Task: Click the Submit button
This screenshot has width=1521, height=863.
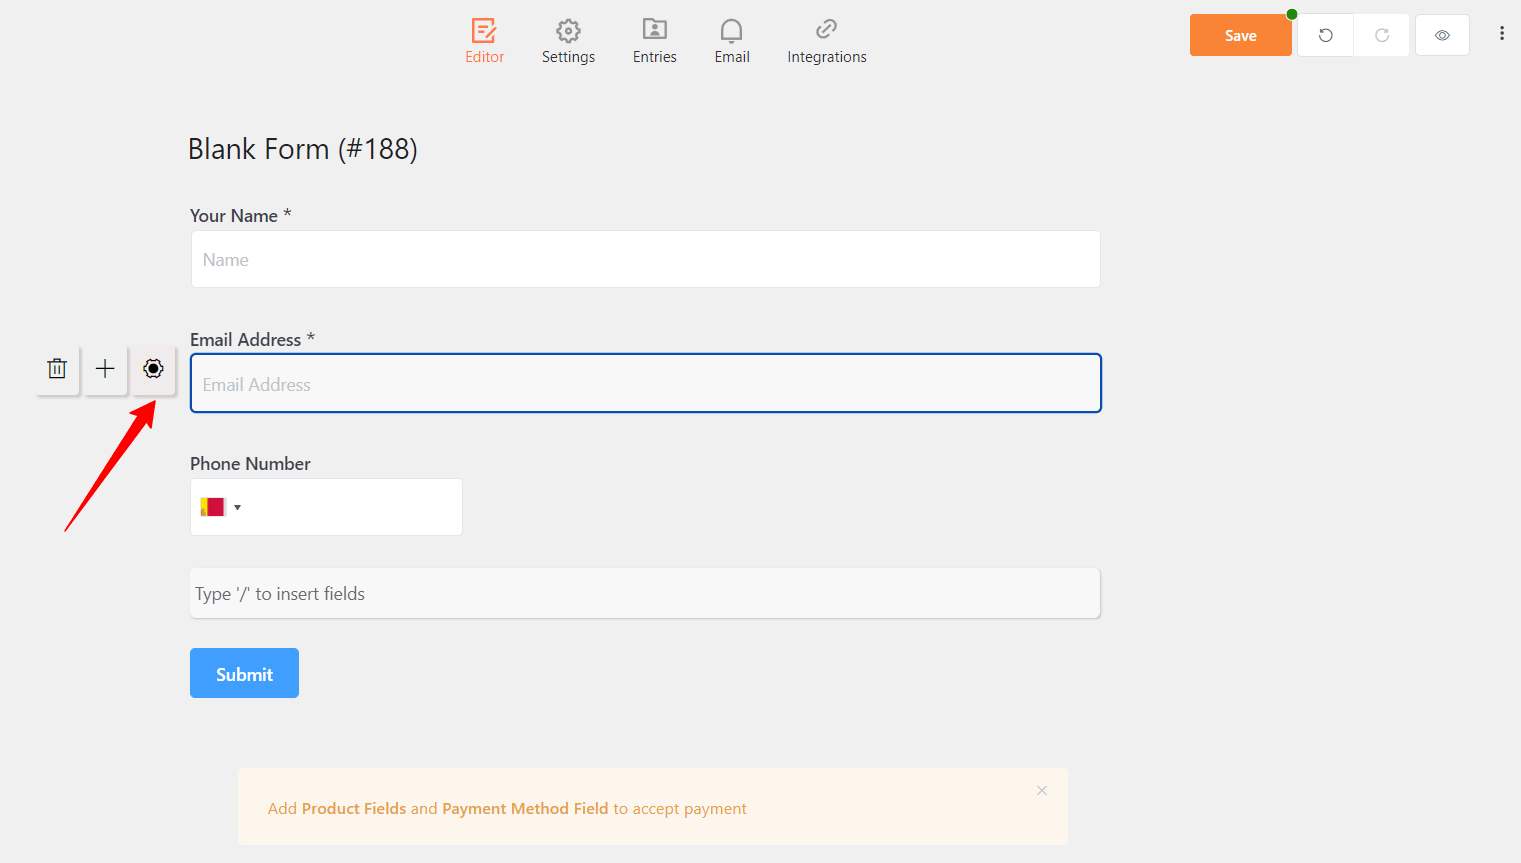Action: (243, 672)
